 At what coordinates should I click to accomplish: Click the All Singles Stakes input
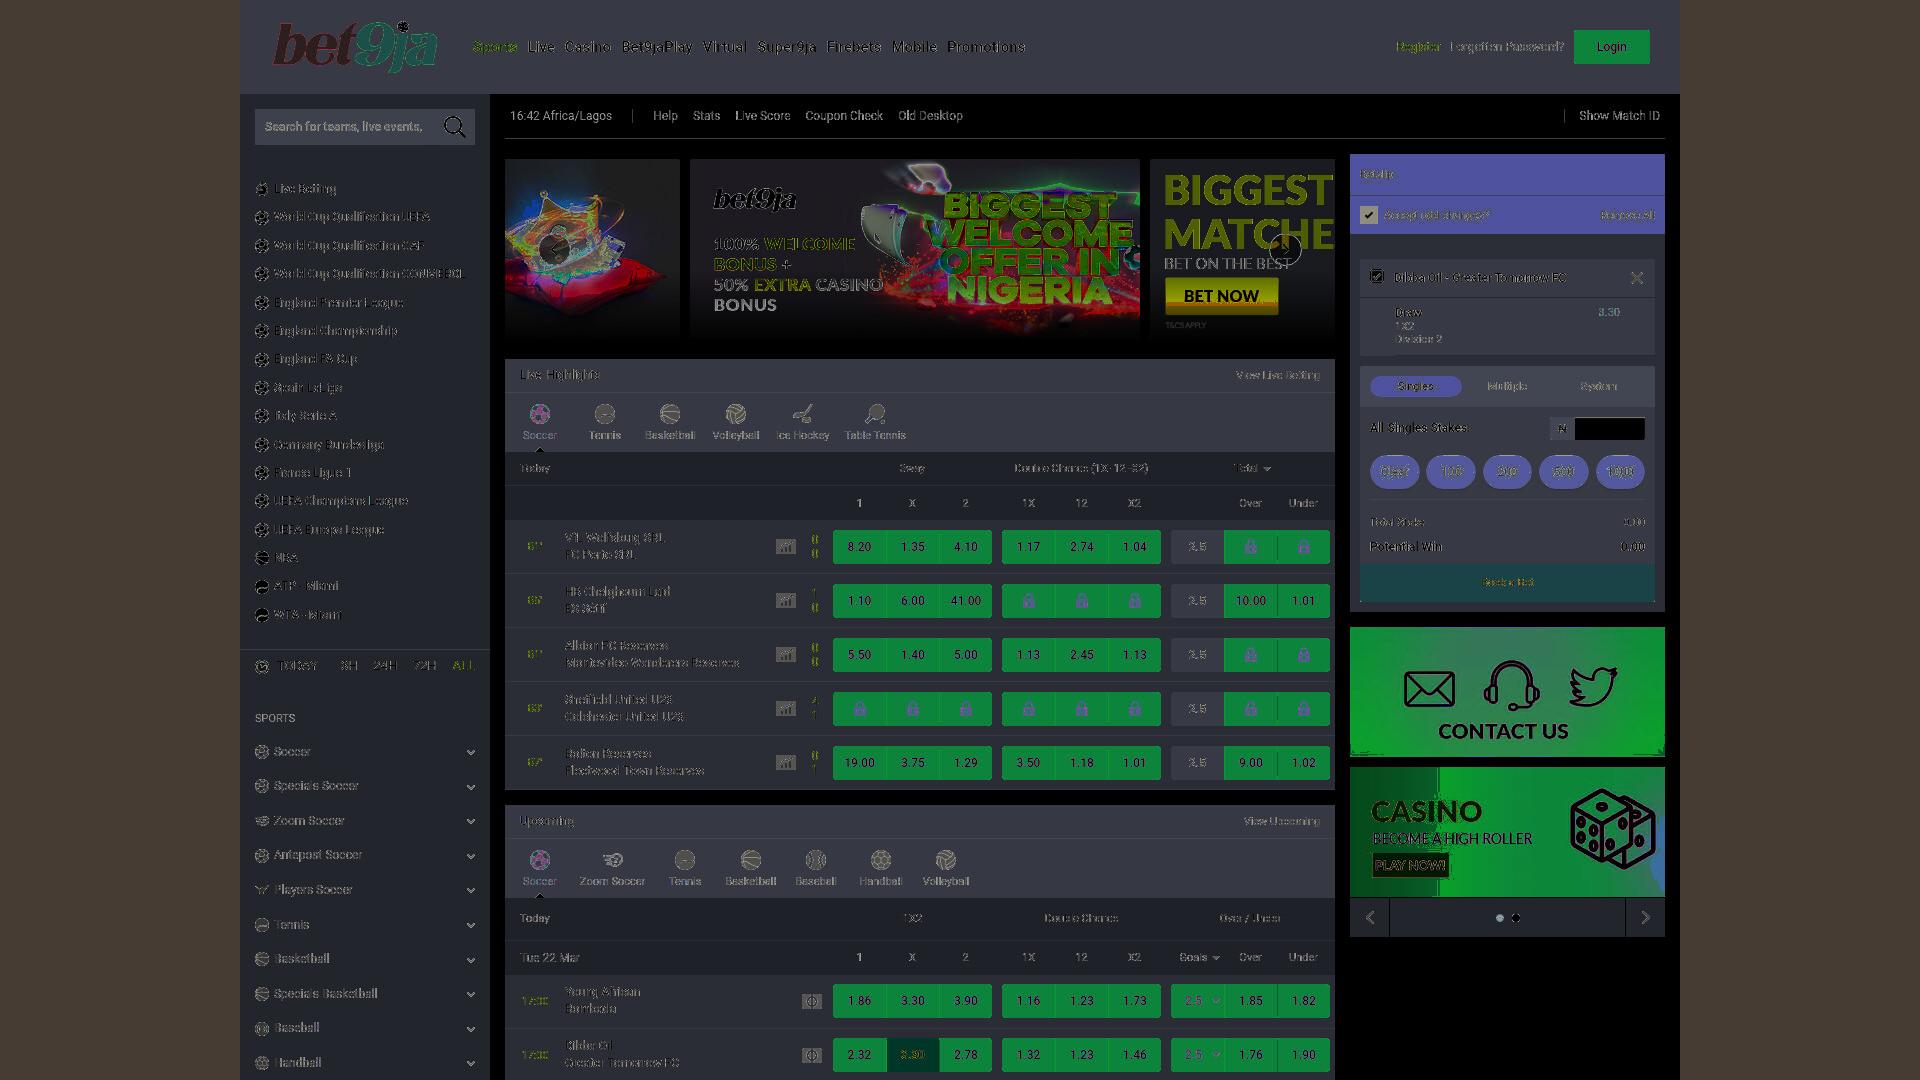coord(1609,429)
